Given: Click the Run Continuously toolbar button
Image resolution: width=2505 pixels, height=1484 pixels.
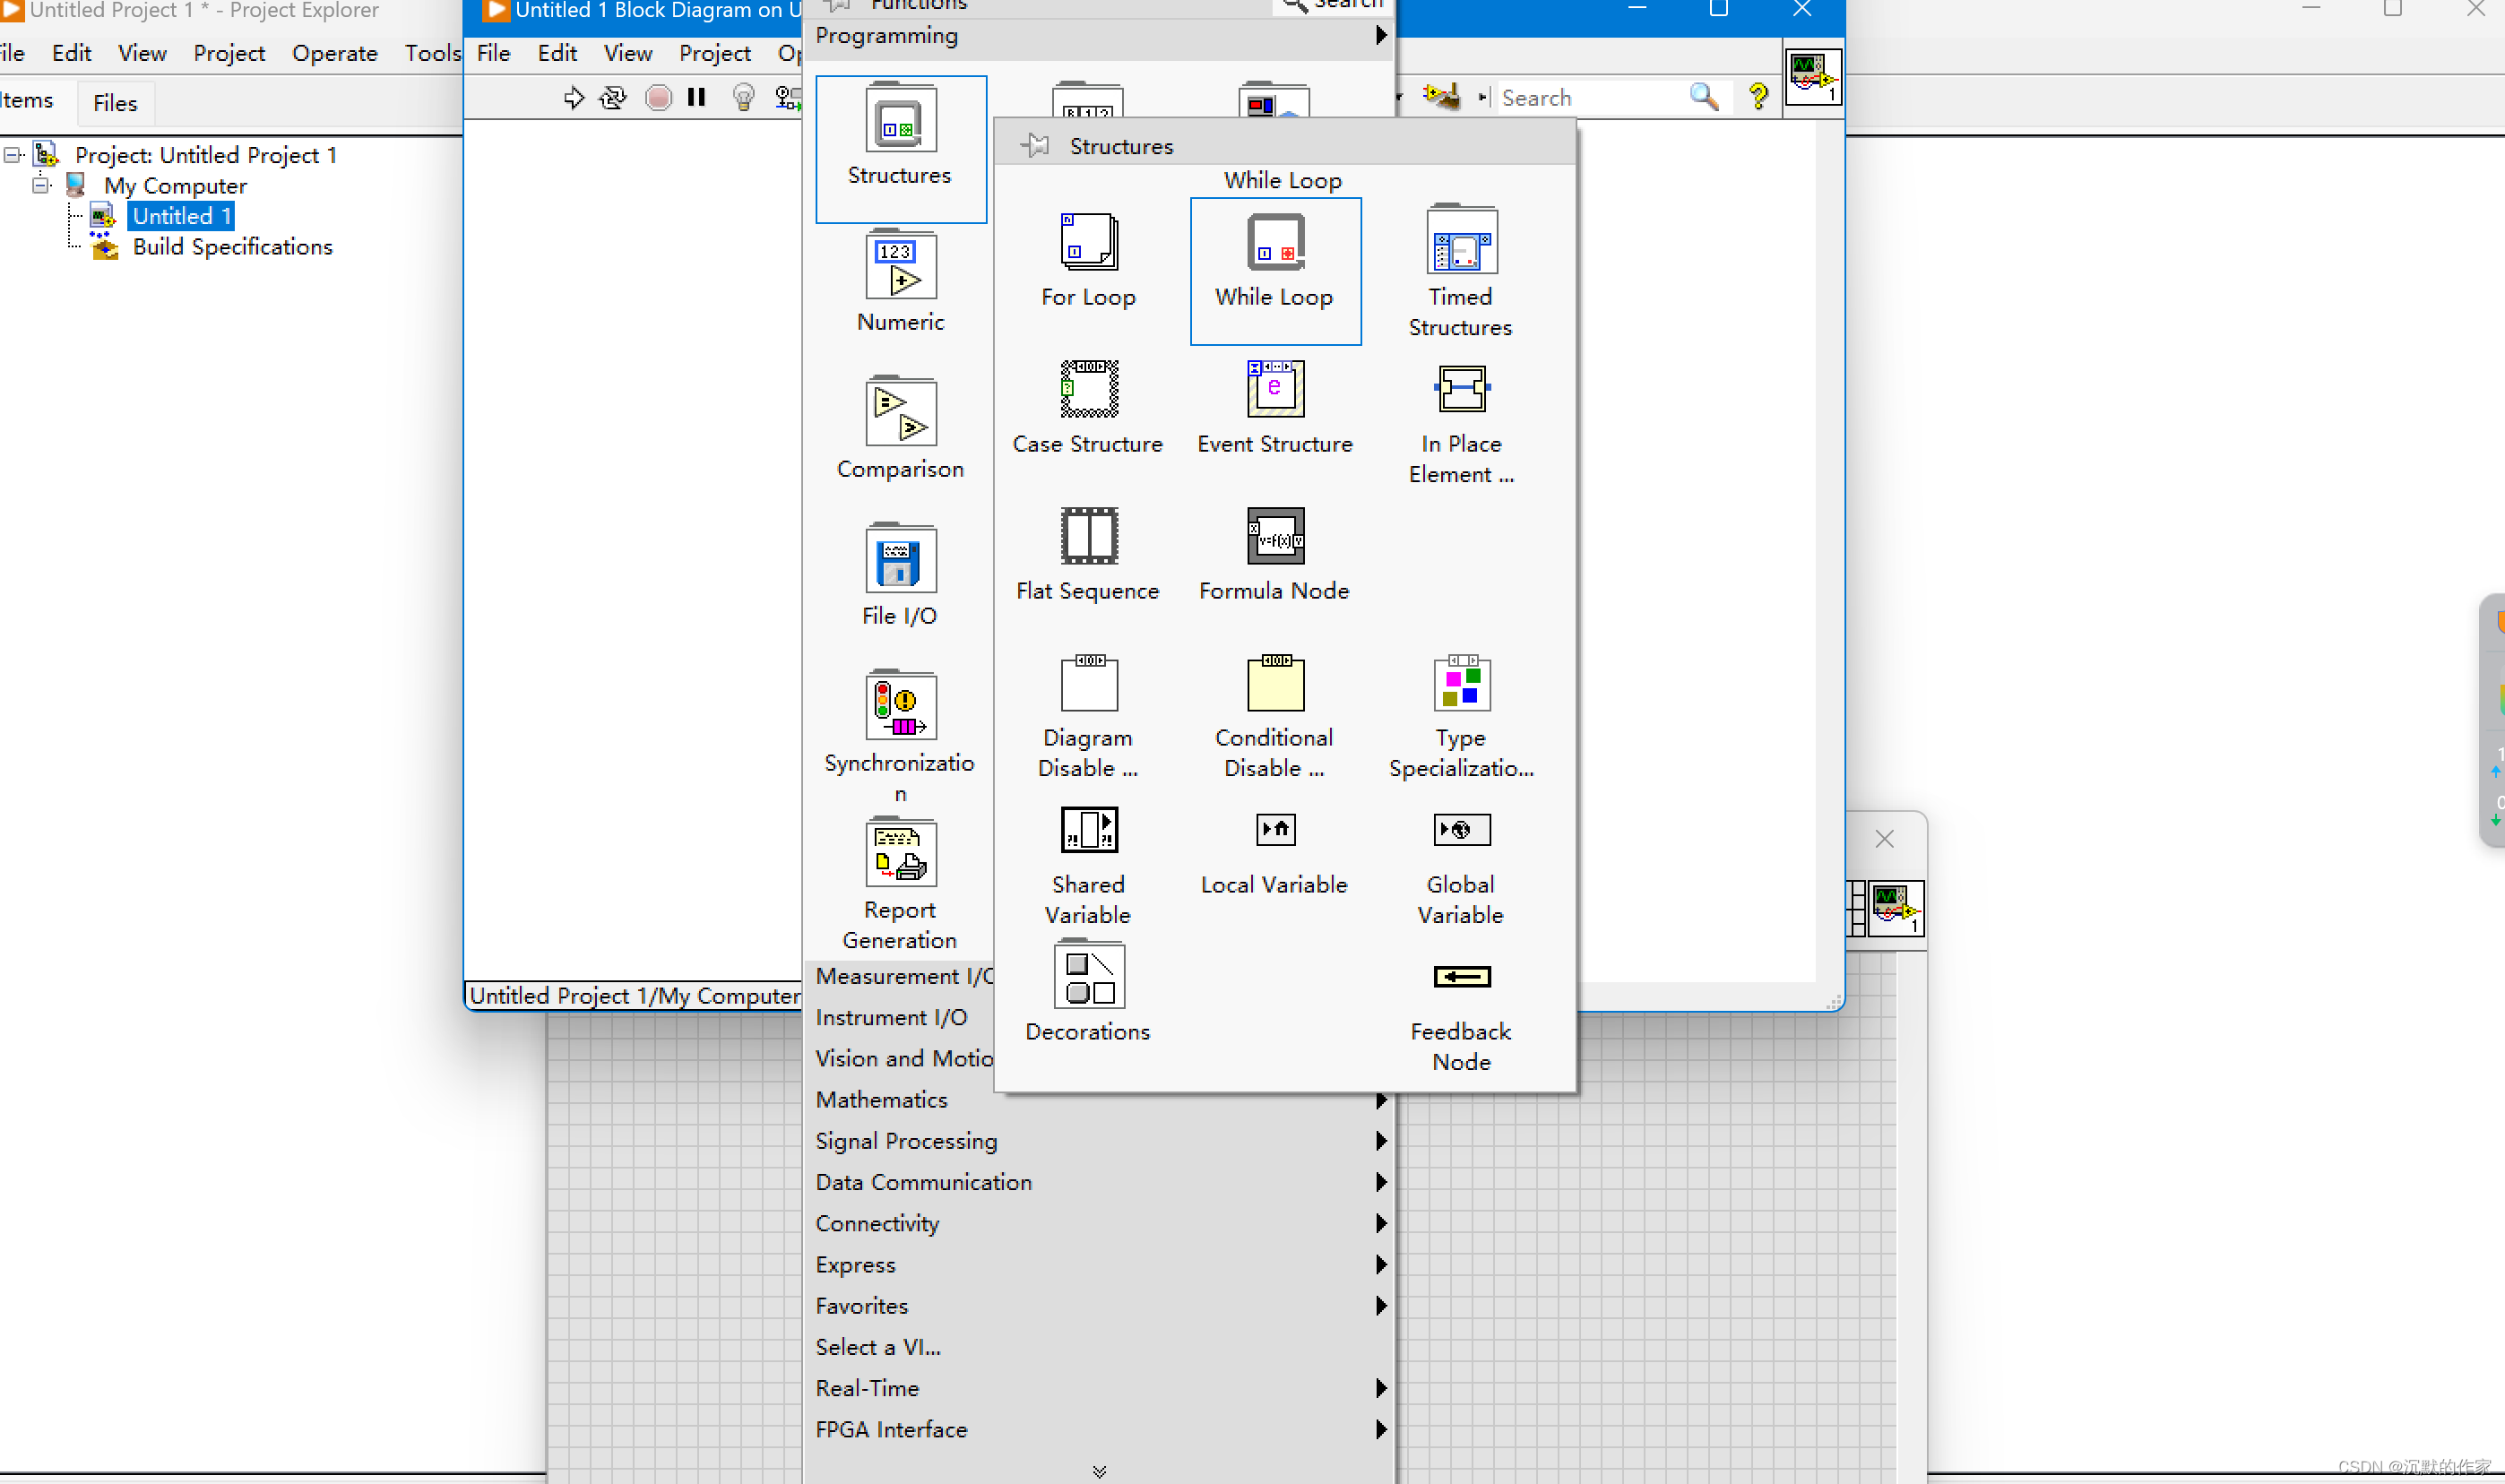Looking at the screenshot, I should click(x=612, y=98).
